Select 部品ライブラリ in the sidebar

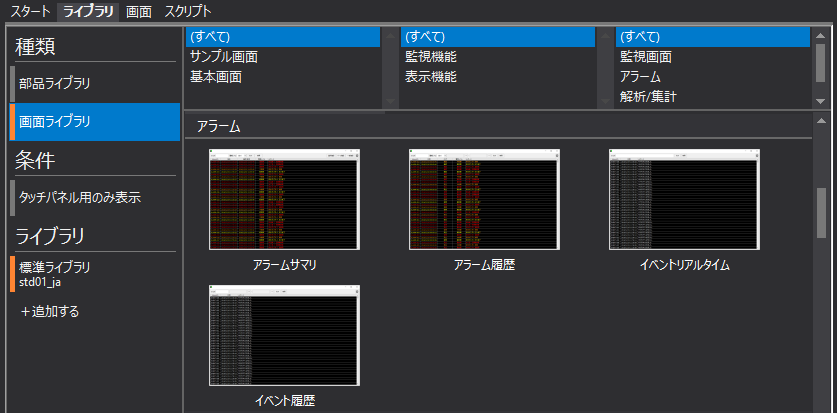coord(55,83)
